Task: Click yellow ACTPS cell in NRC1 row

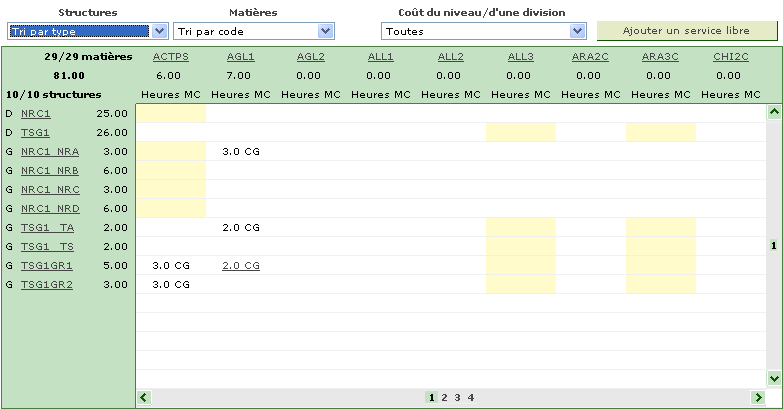Action: 171,113
